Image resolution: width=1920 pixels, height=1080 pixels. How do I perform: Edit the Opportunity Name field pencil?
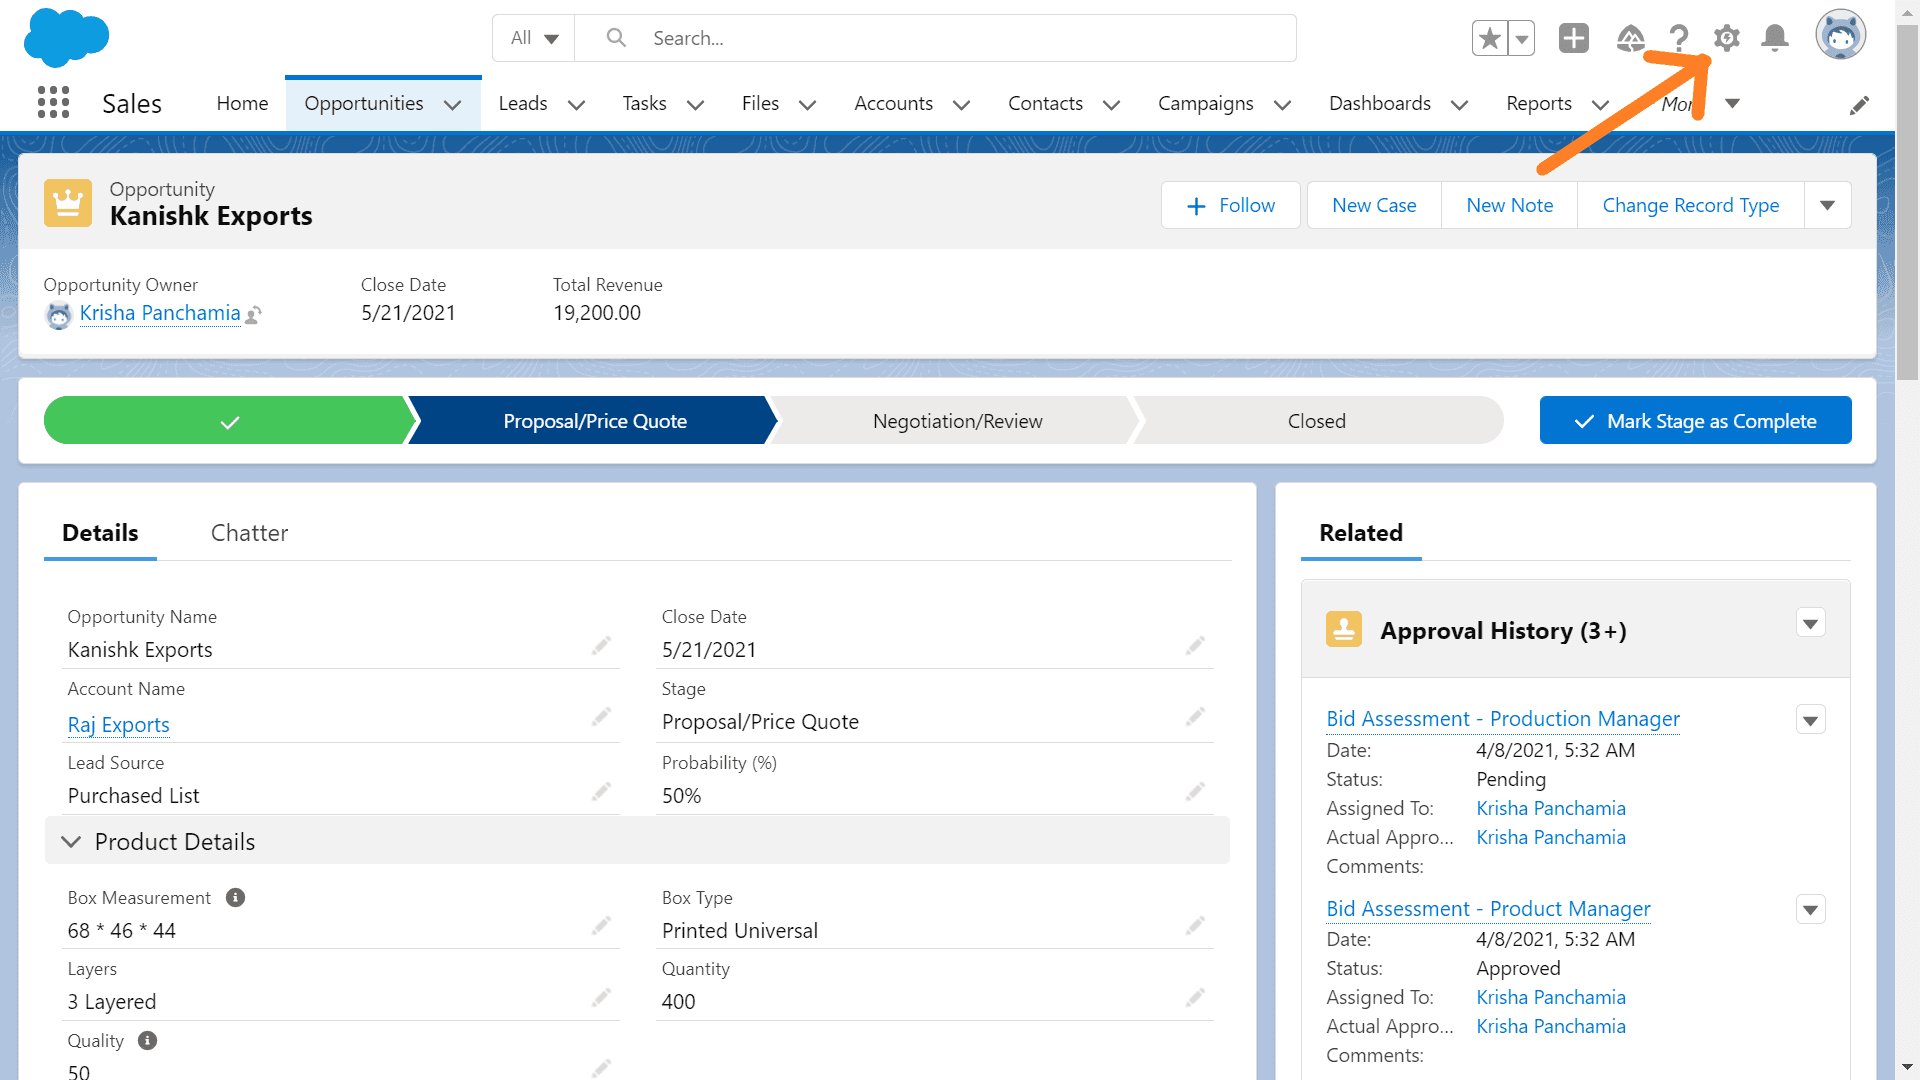click(601, 646)
